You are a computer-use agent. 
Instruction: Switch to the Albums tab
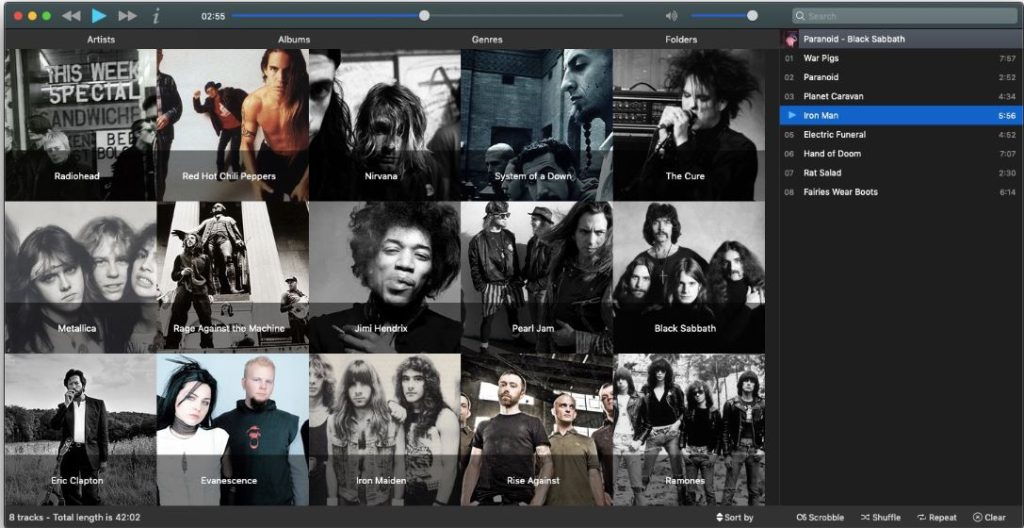point(294,39)
